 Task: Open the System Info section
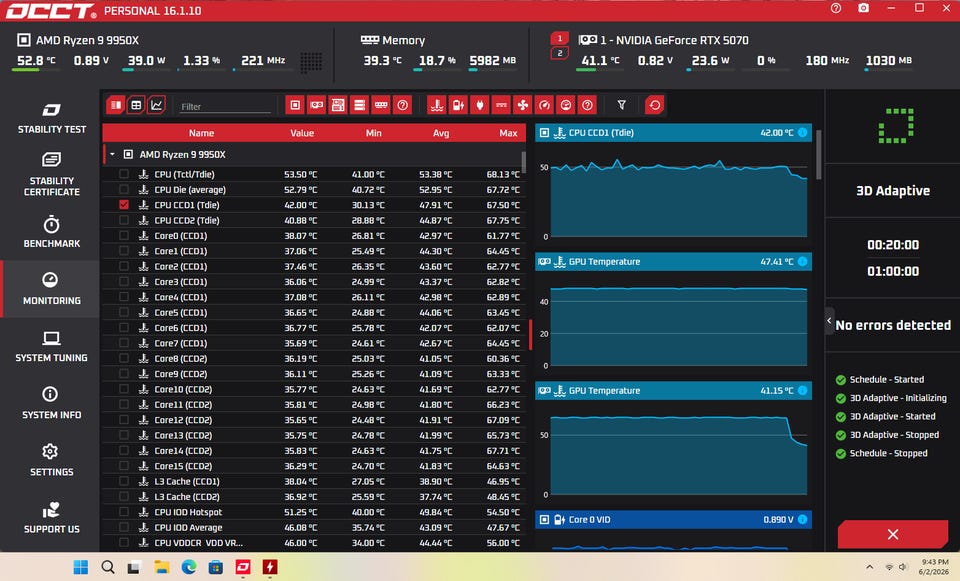(x=51, y=403)
